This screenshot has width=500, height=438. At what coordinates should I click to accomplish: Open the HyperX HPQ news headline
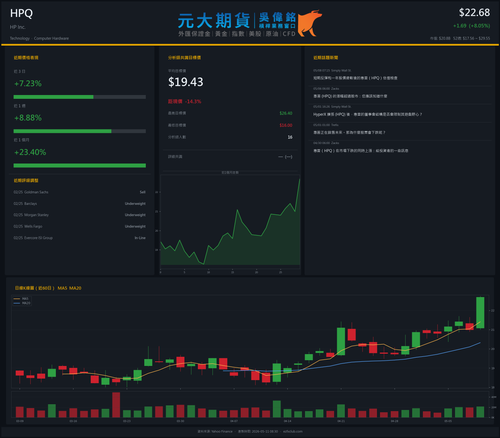click(367, 114)
